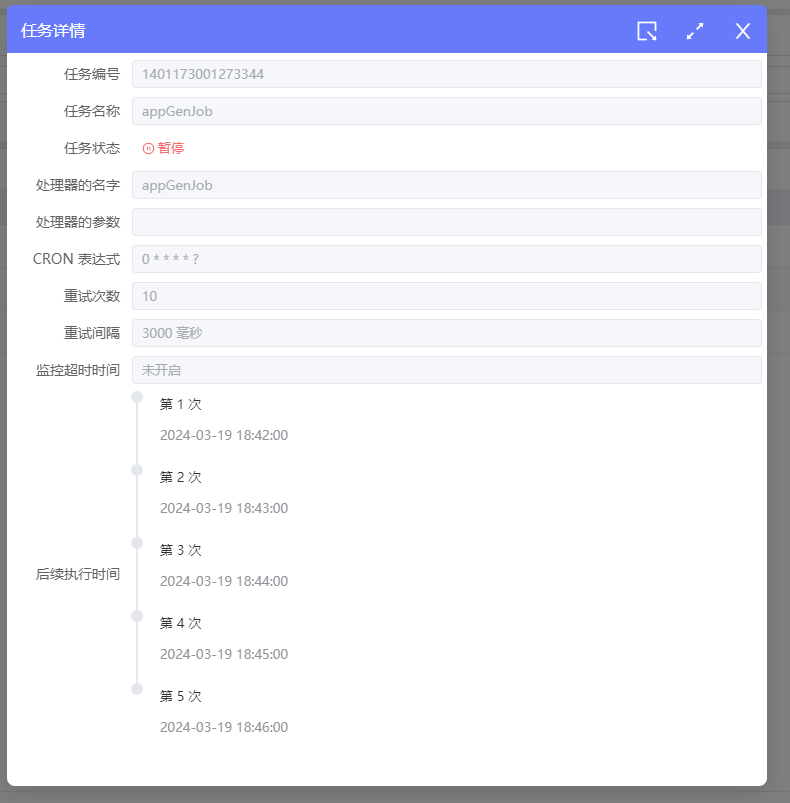The height and width of the screenshot is (803, 790).
Task: Click the CRON 表达式 label
Action: pos(76,259)
